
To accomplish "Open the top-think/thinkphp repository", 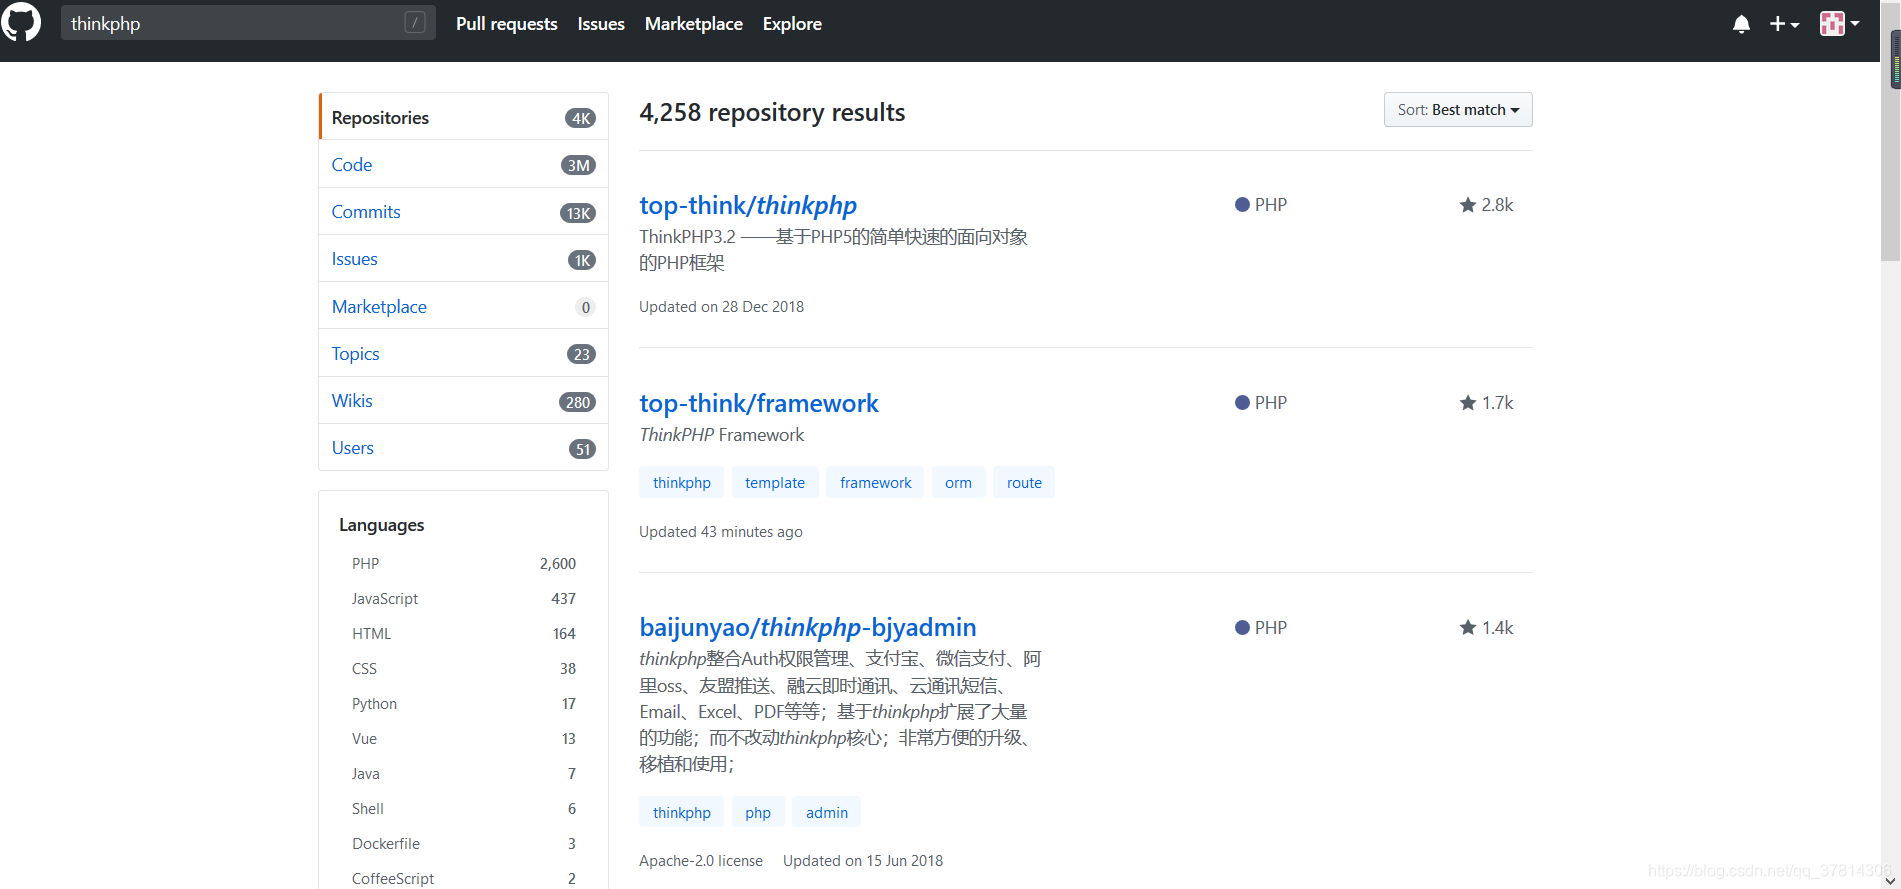I will pos(748,205).
